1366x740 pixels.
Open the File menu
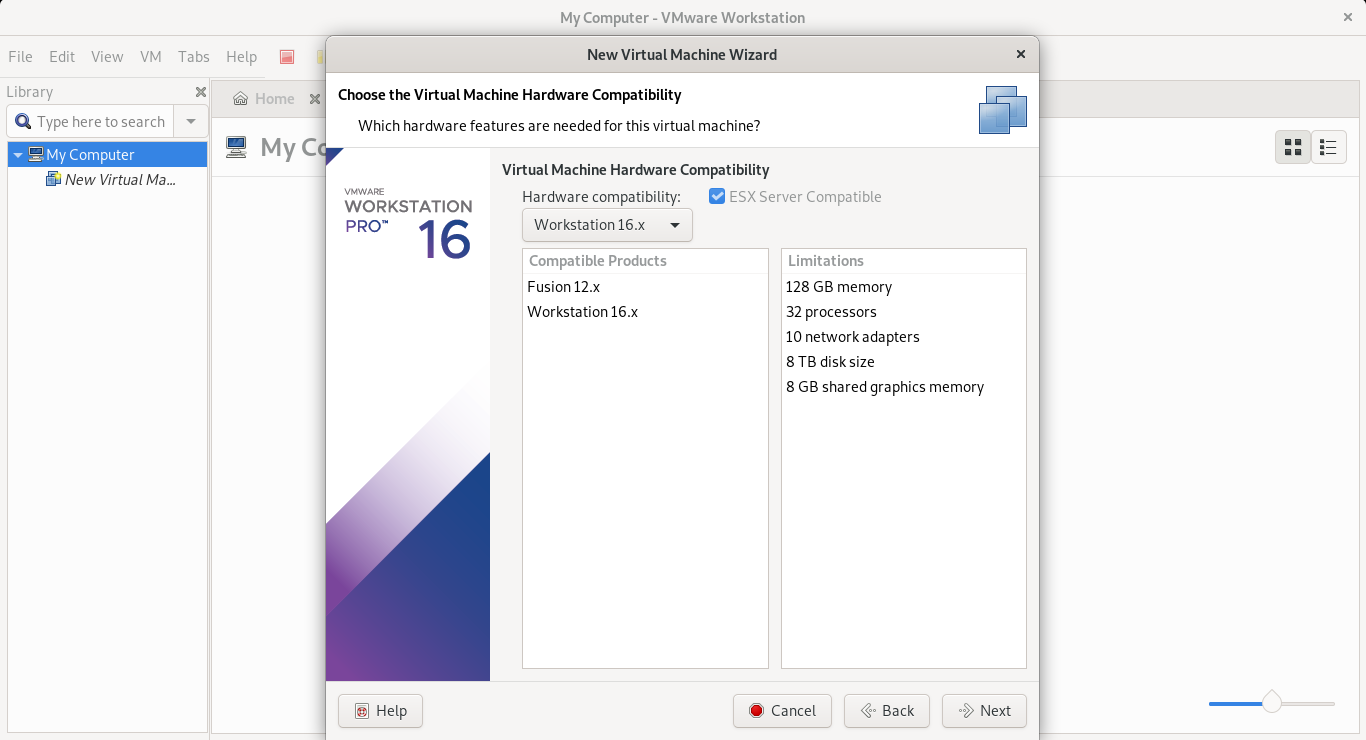[20, 57]
